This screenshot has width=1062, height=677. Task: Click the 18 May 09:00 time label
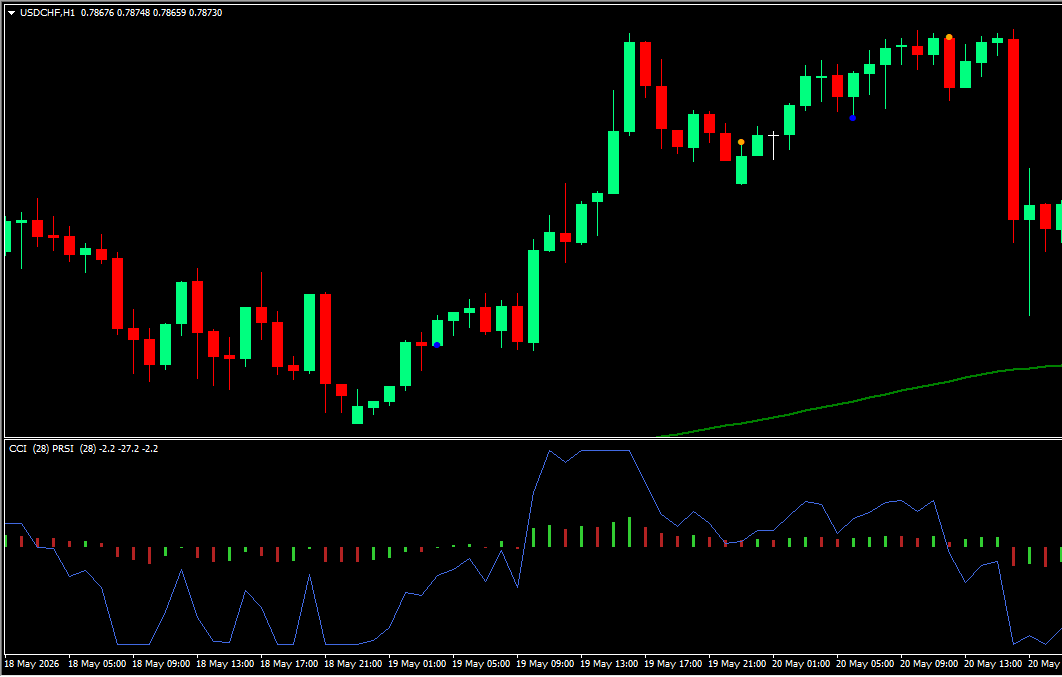(x=160, y=664)
